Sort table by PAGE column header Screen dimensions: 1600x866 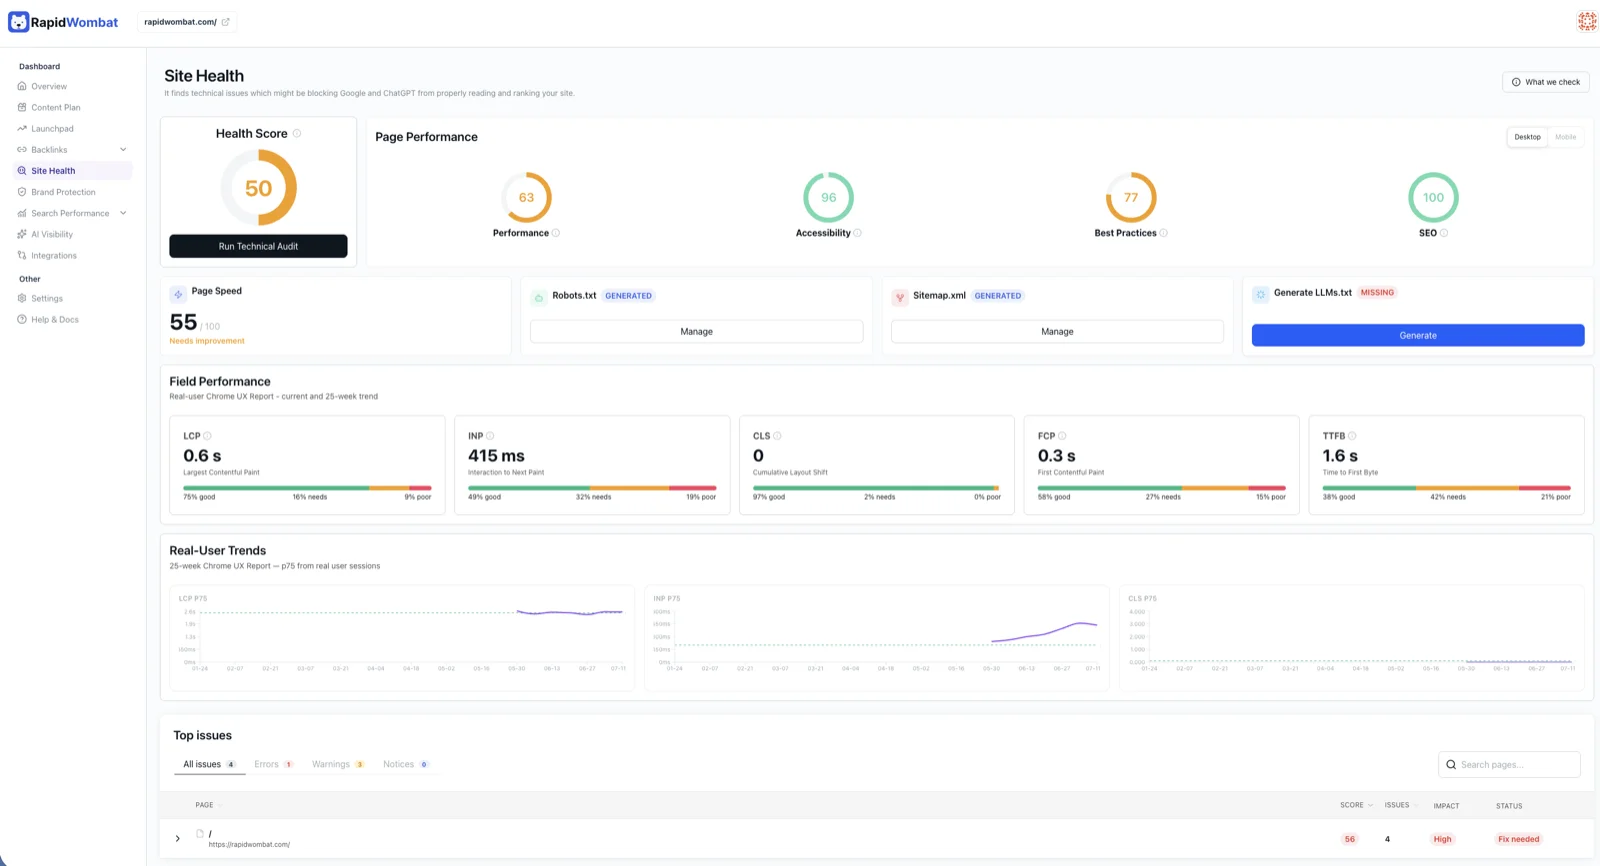coord(208,805)
